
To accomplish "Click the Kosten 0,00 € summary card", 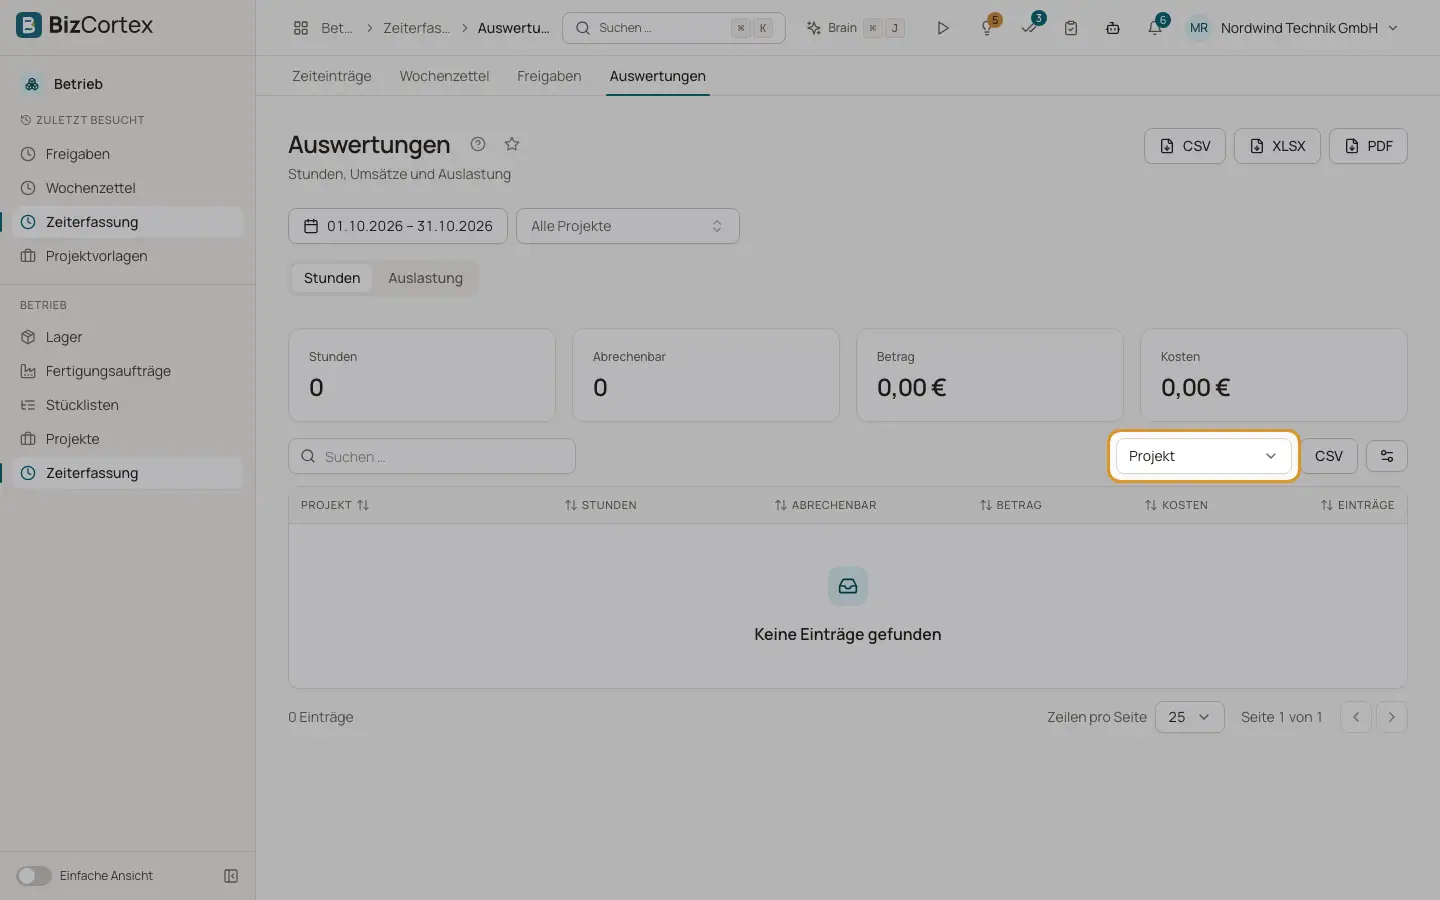I will pos(1274,375).
